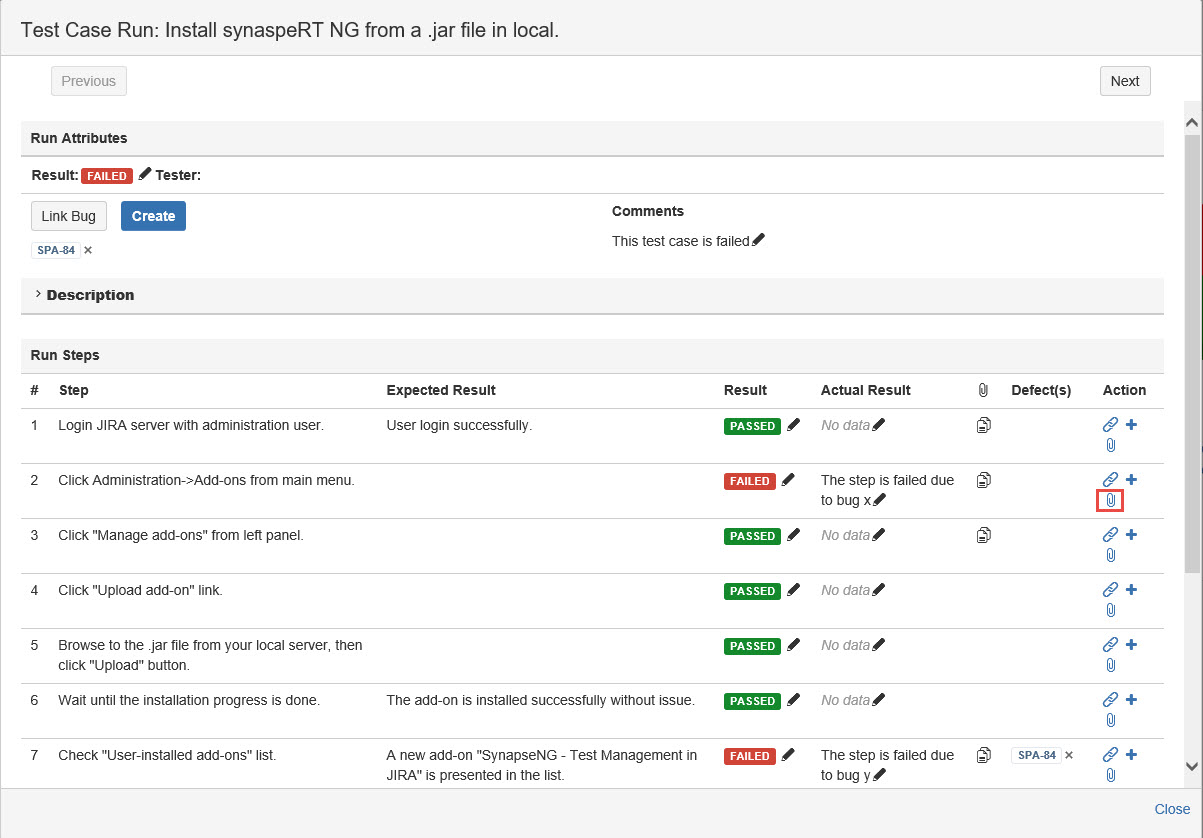1203x838 pixels.
Task: Click the blue Create button
Action: pyautogui.click(x=153, y=216)
